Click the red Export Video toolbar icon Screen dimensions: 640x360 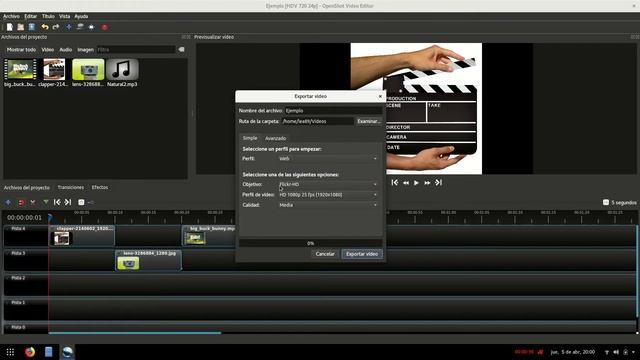[104, 27]
